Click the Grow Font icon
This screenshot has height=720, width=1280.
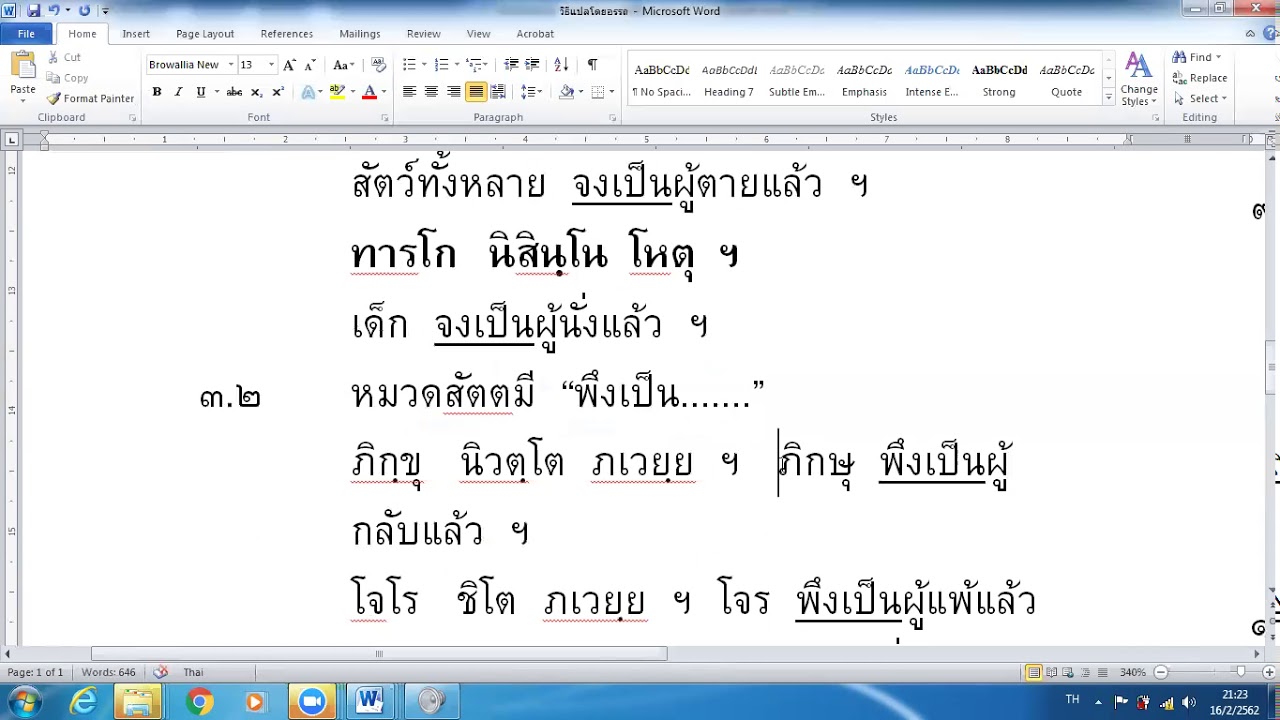[x=289, y=65]
